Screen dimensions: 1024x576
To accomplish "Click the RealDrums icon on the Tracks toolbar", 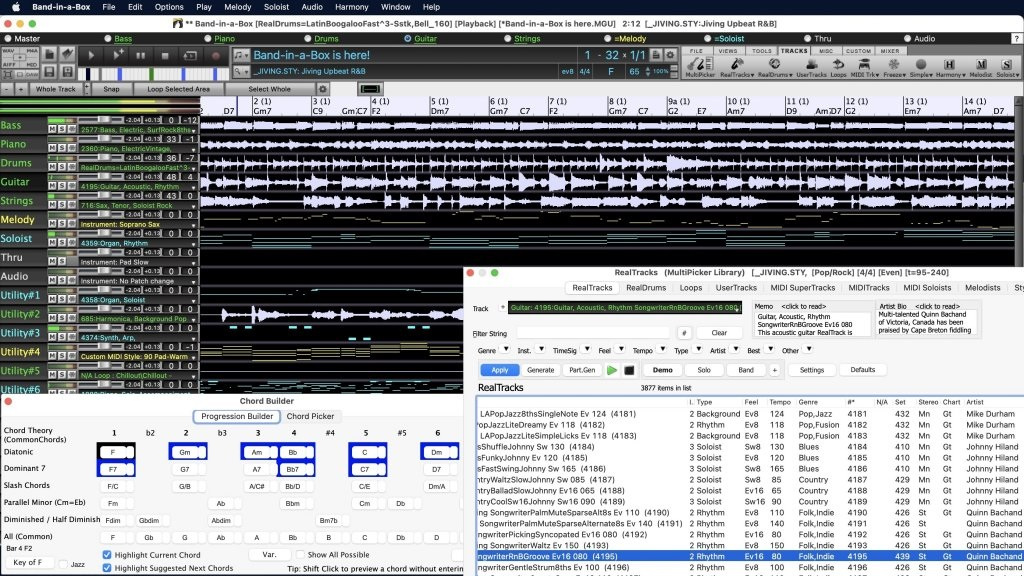I will [x=773, y=65].
